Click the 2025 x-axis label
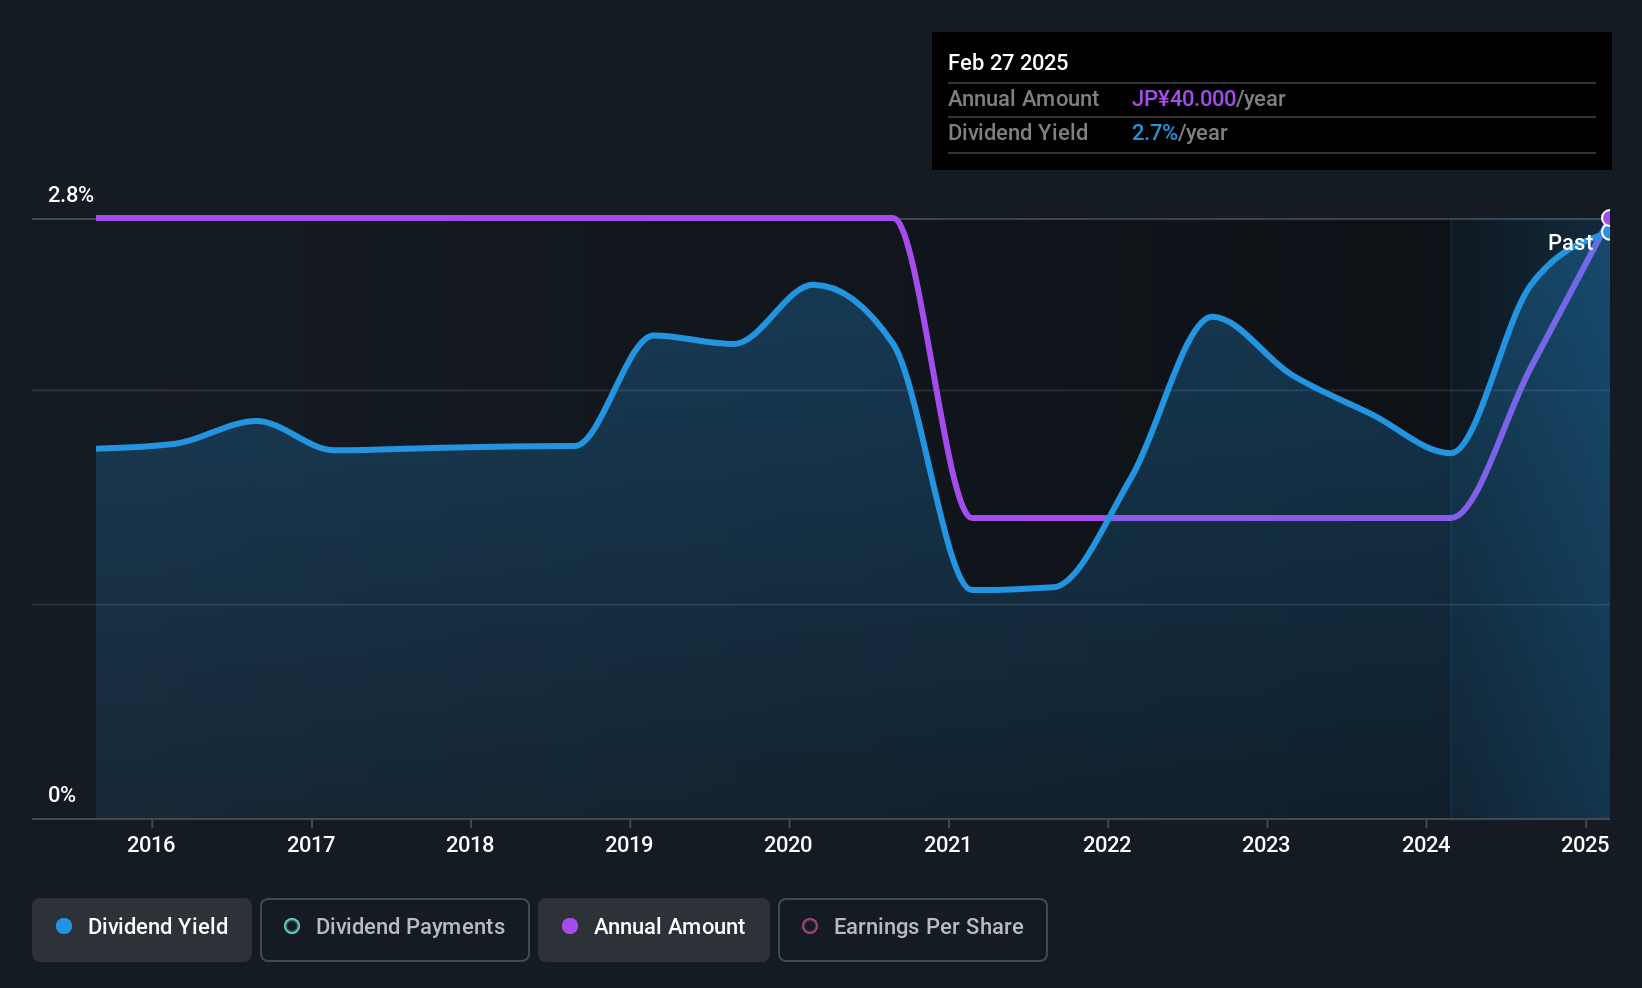1642x988 pixels. [1585, 845]
